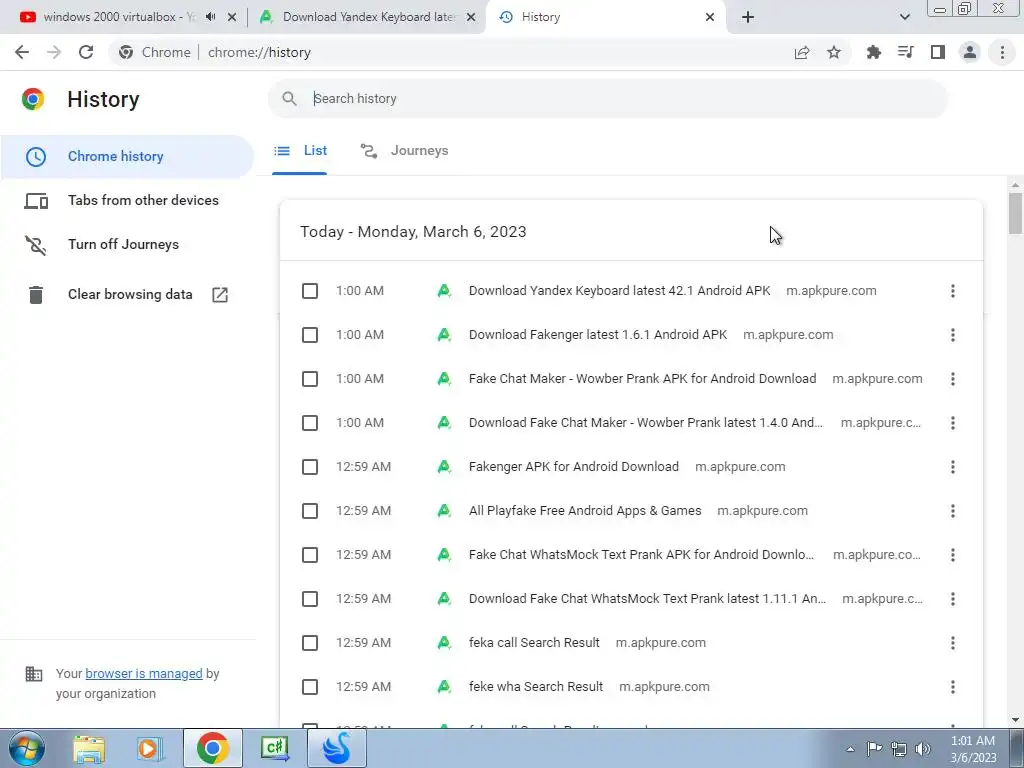Open more actions for All Playfake Free entry
The image size is (1024, 768).
[x=953, y=511]
